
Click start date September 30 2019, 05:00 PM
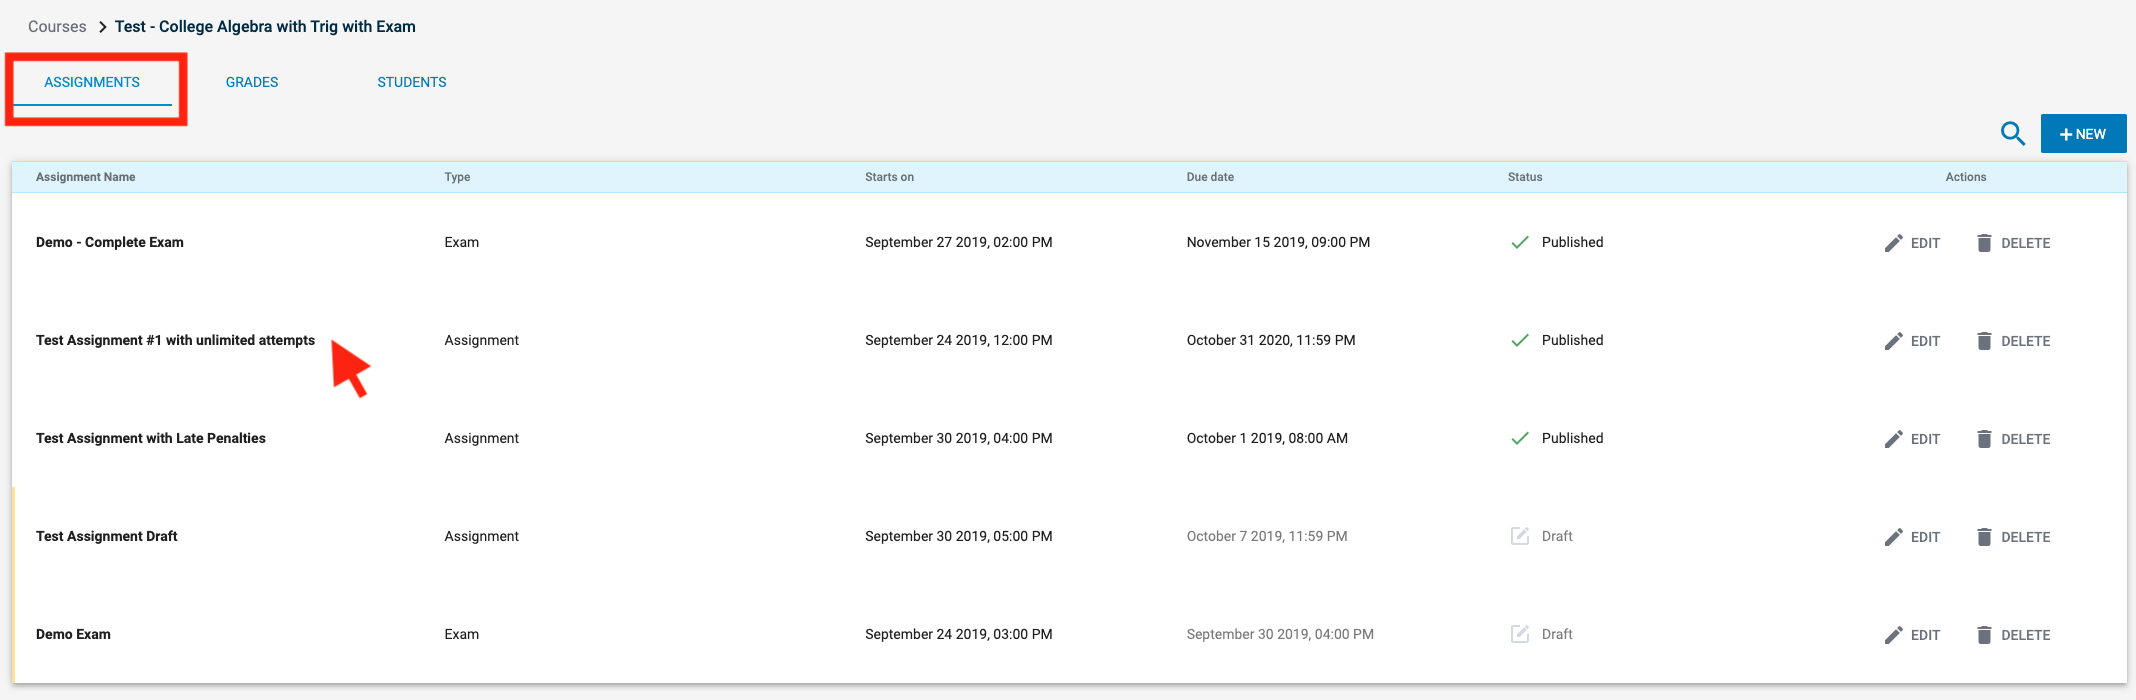[958, 536]
